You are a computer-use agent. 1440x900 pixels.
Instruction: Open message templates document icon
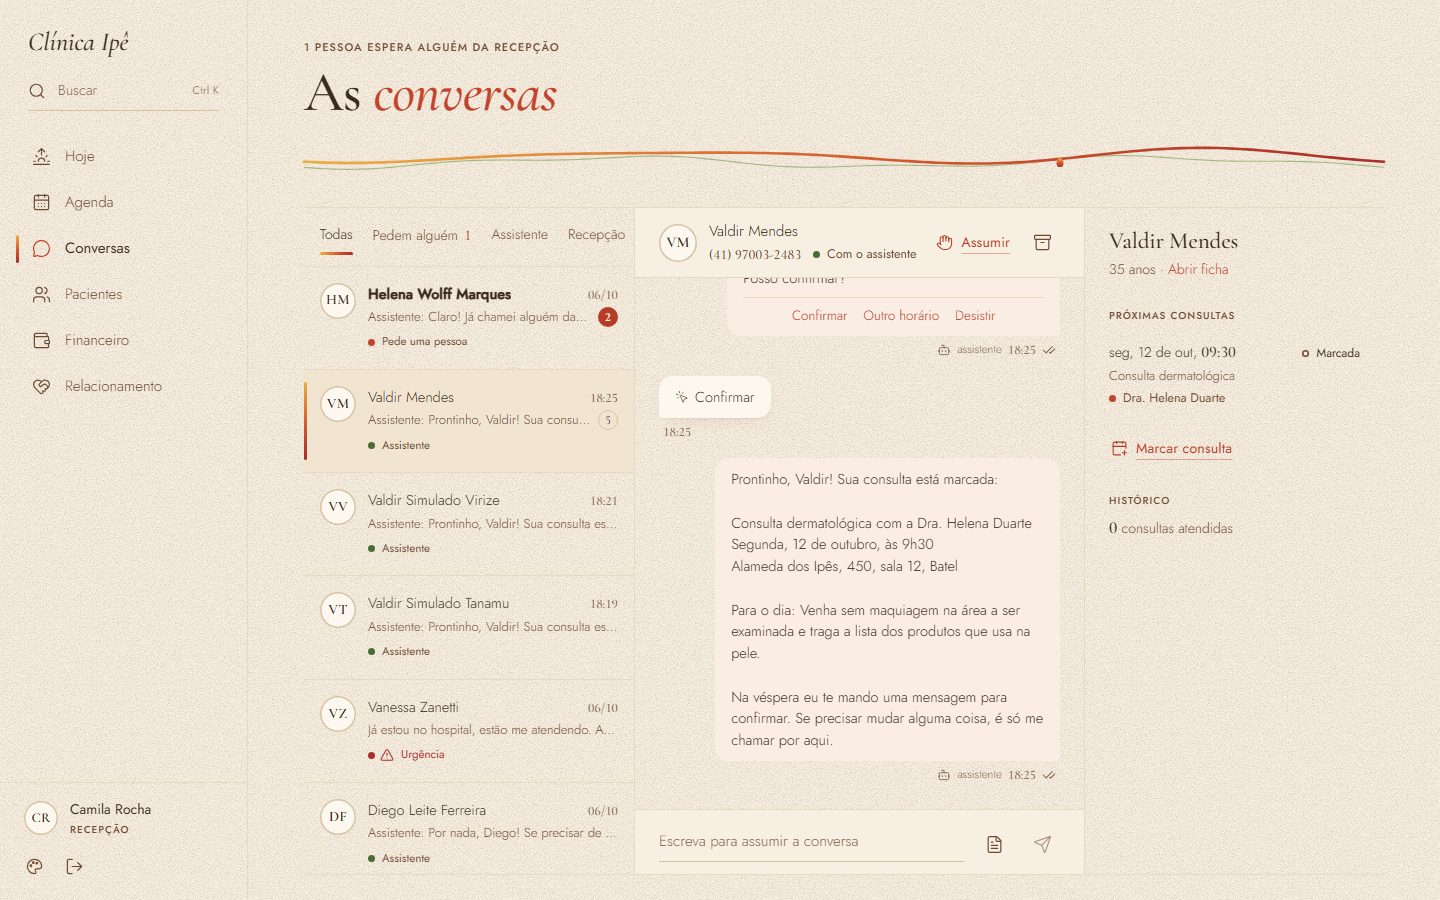point(994,844)
